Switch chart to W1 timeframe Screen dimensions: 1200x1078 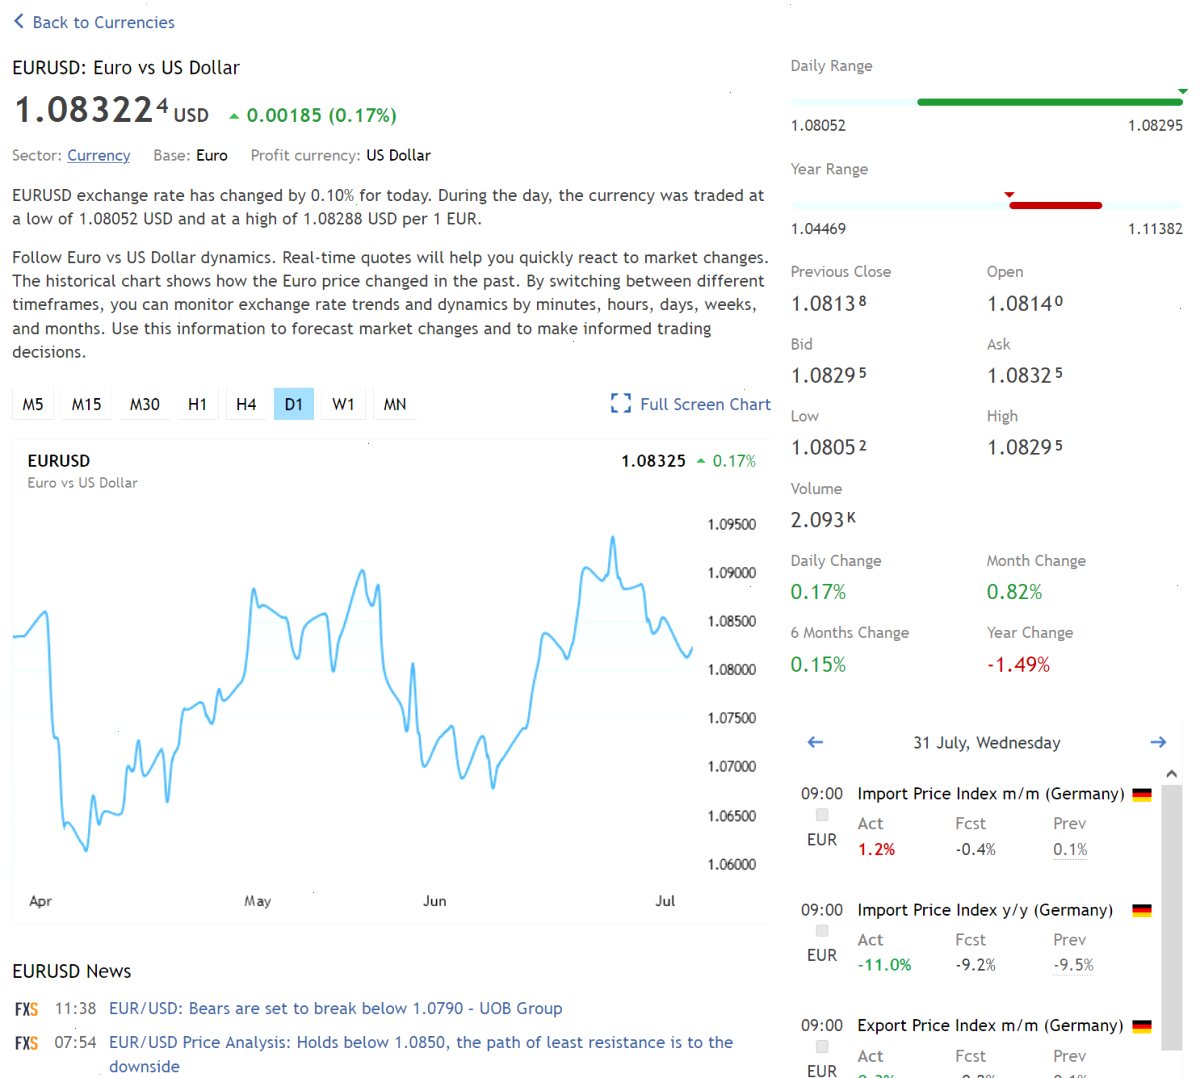(x=343, y=404)
